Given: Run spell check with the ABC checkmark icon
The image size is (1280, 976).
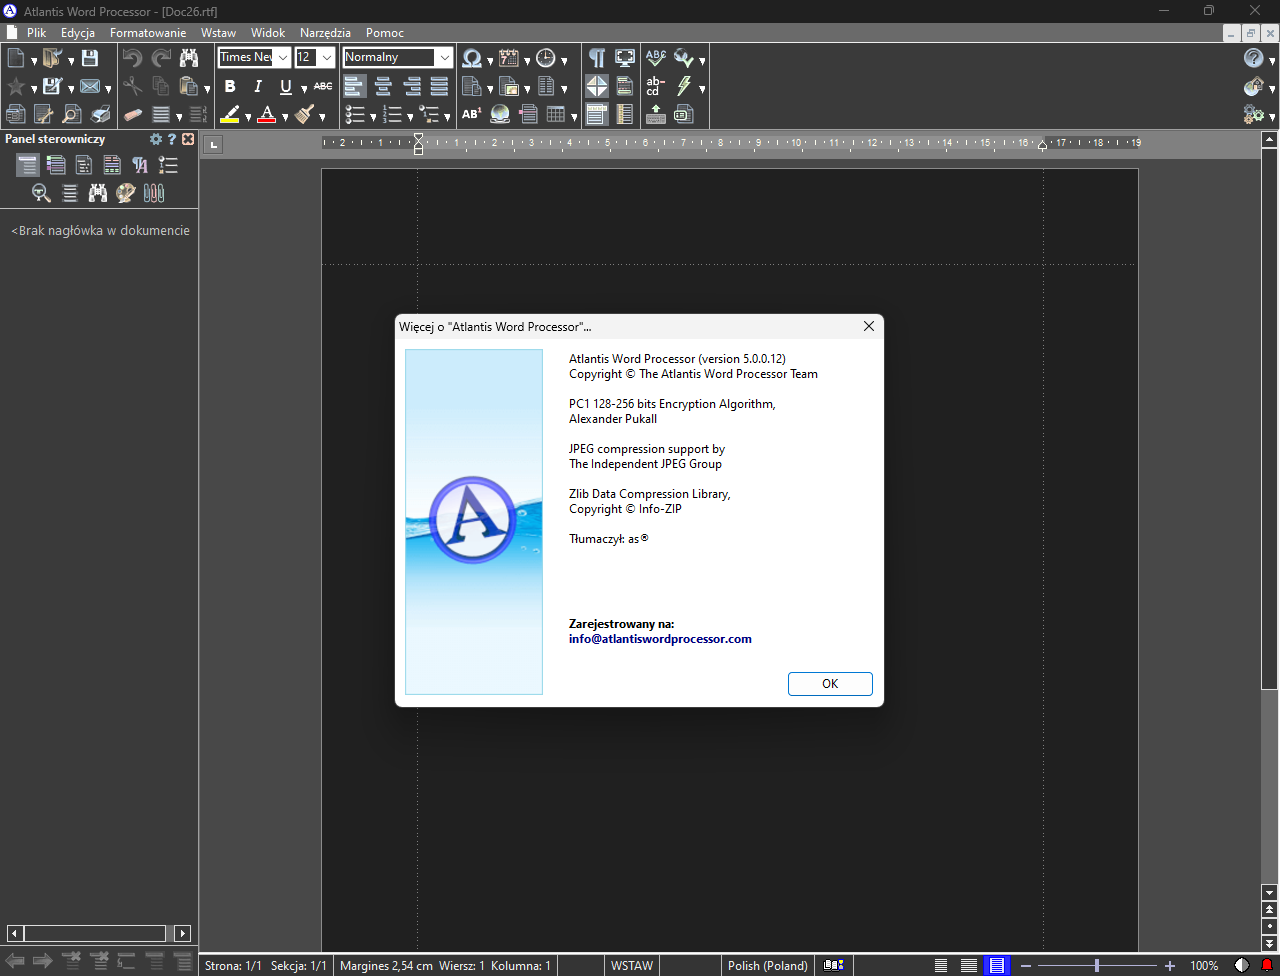Looking at the screenshot, I should pos(656,58).
